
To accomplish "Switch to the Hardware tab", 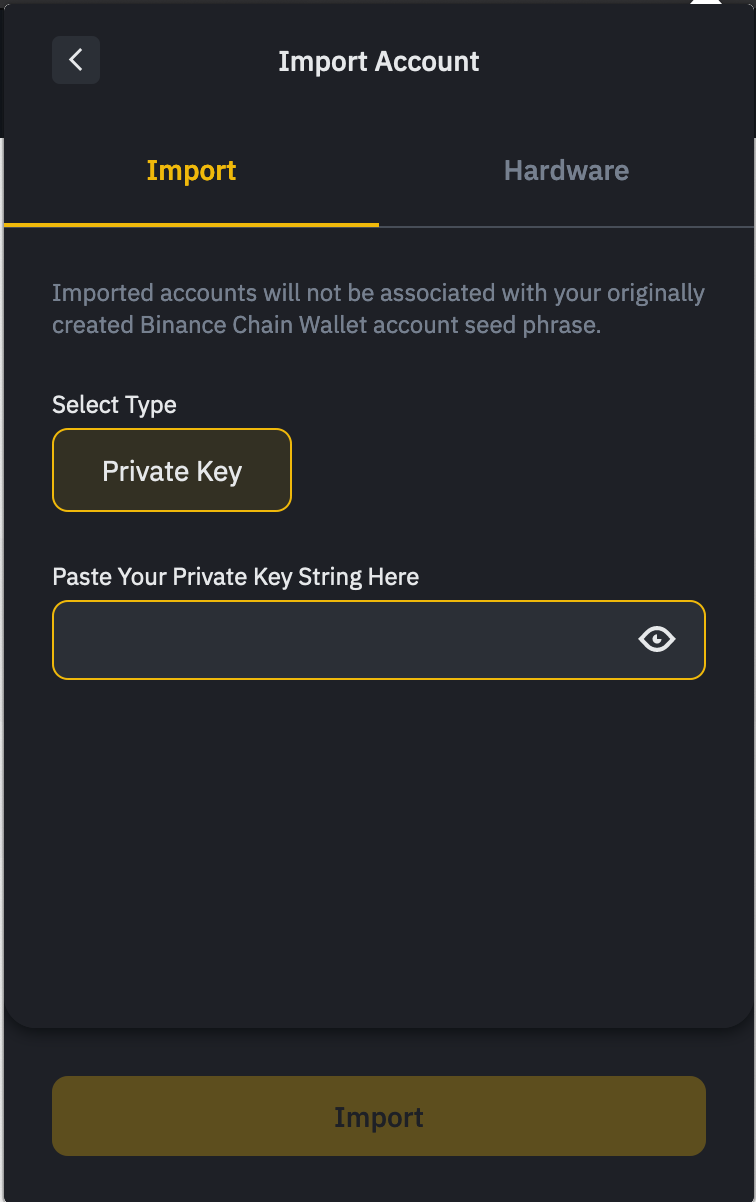I will tap(566, 170).
